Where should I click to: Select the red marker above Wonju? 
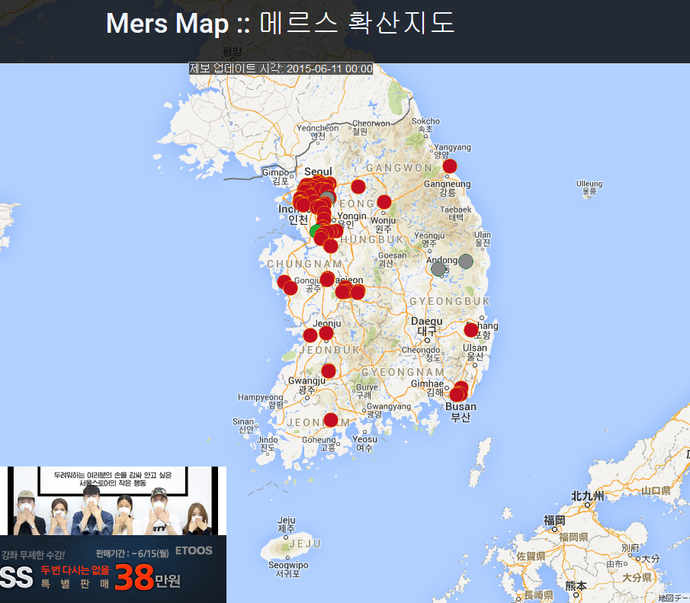pos(384,202)
